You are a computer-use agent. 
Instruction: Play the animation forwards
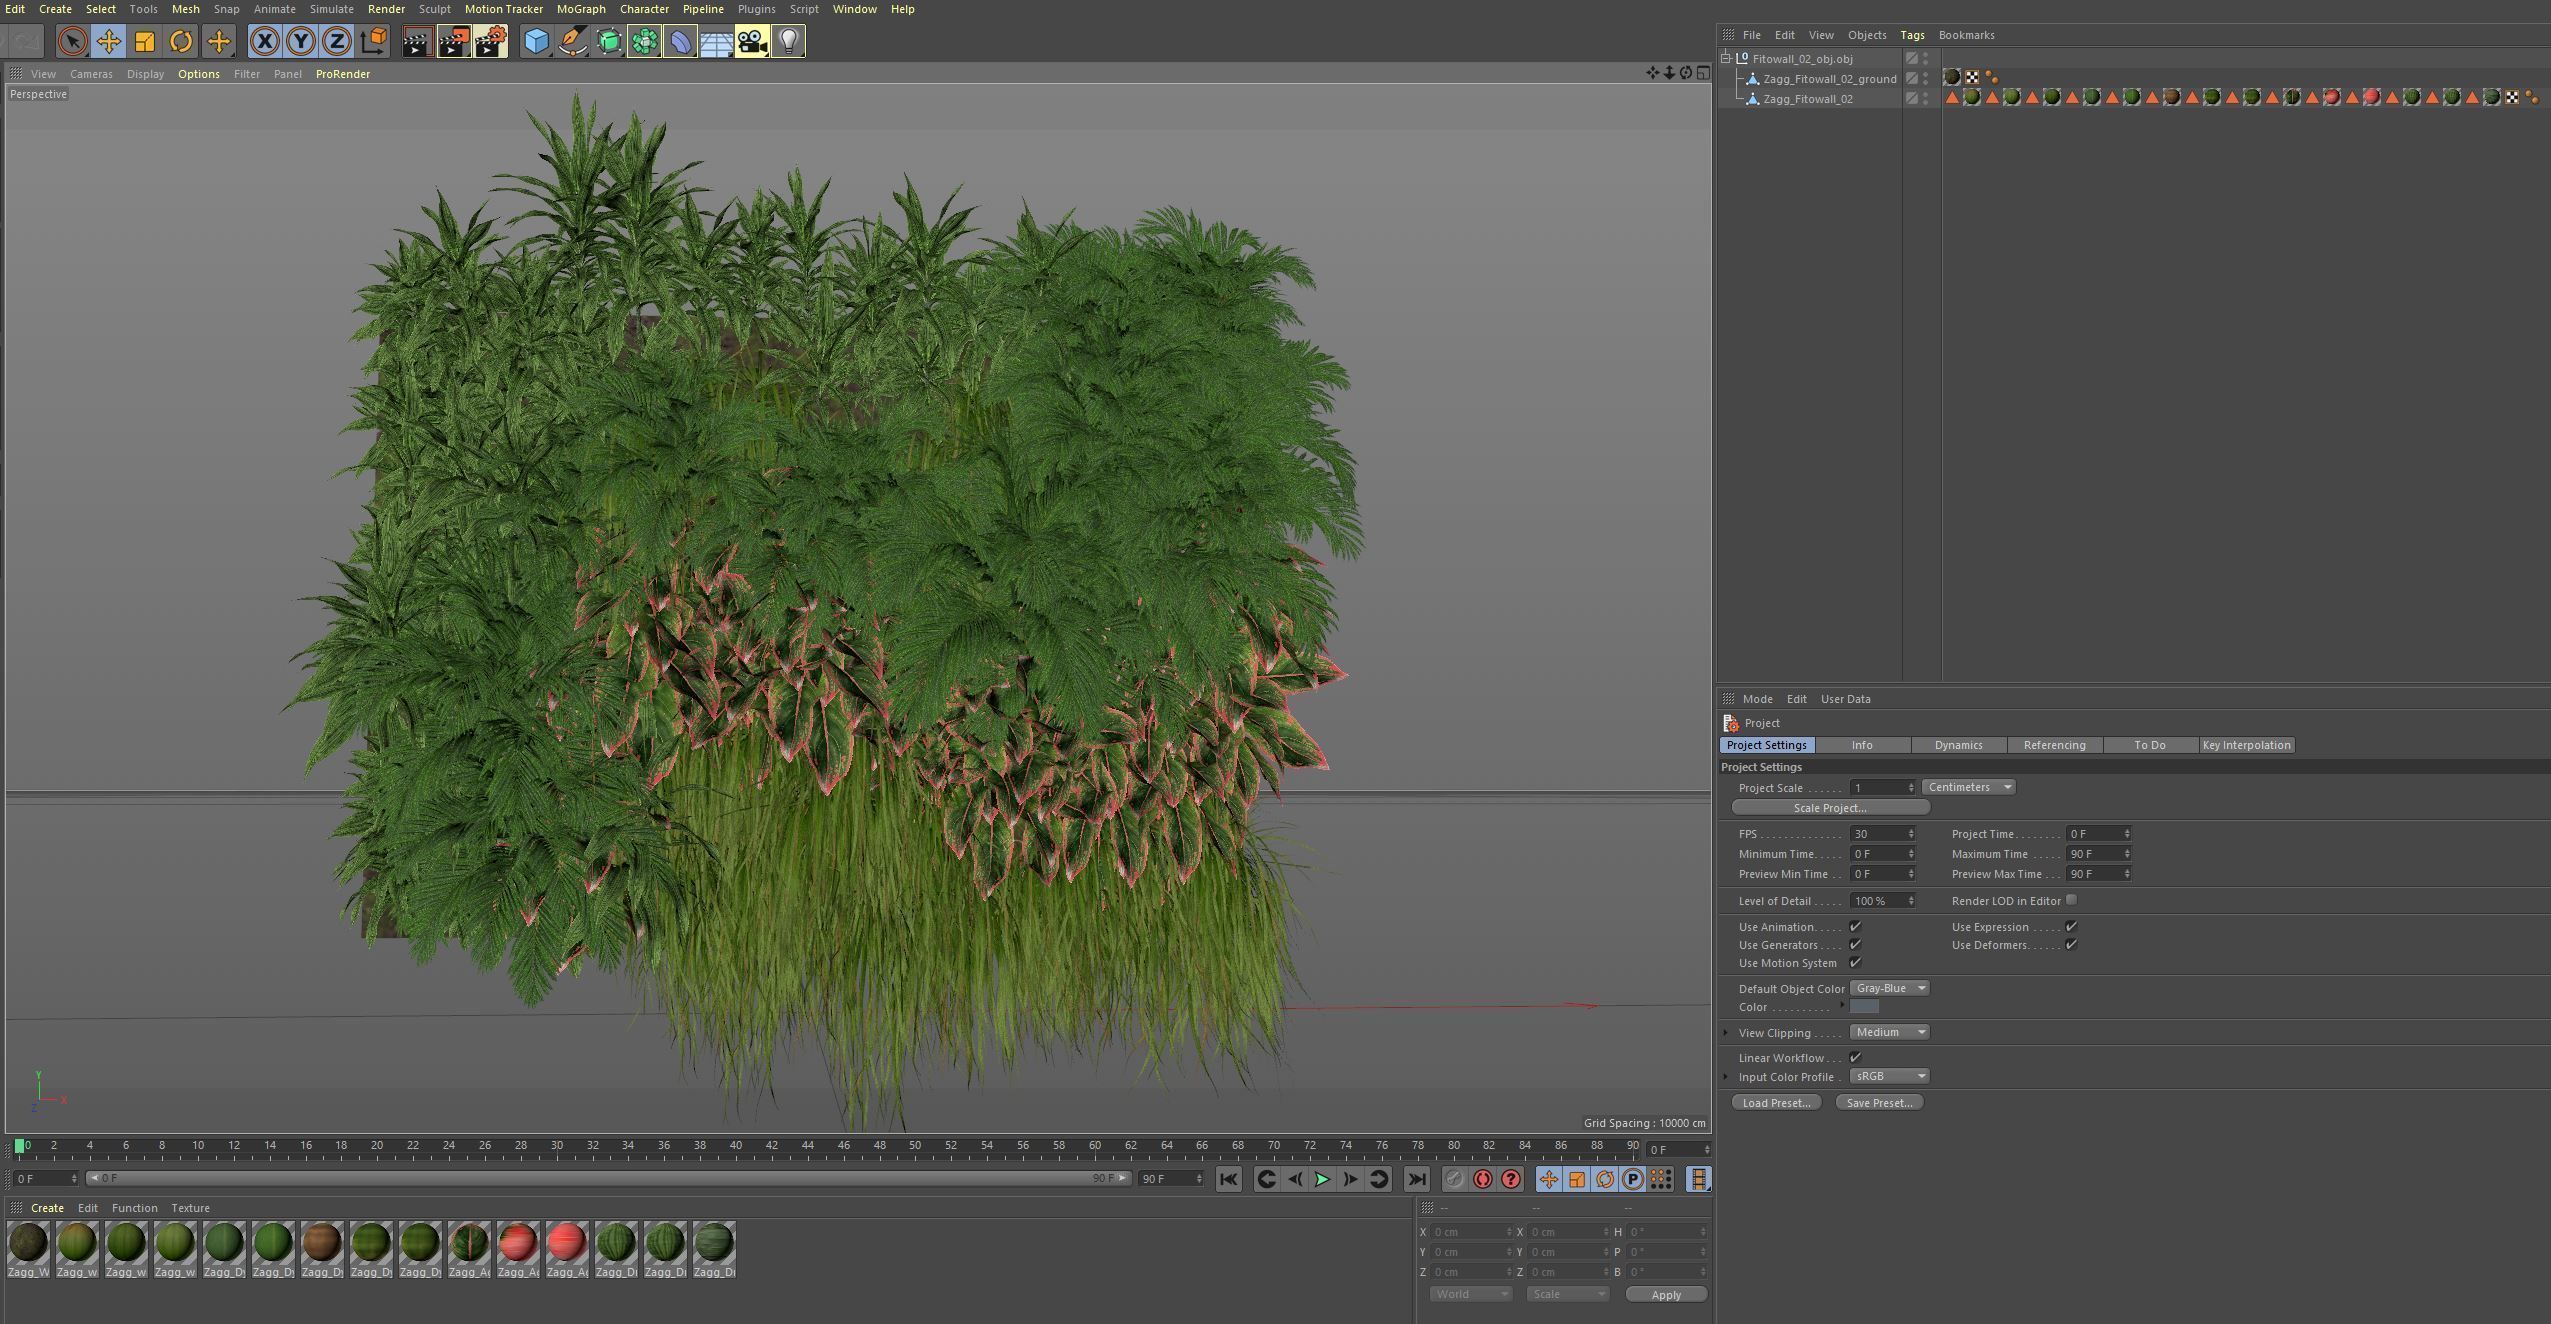(x=1322, y=1179)
